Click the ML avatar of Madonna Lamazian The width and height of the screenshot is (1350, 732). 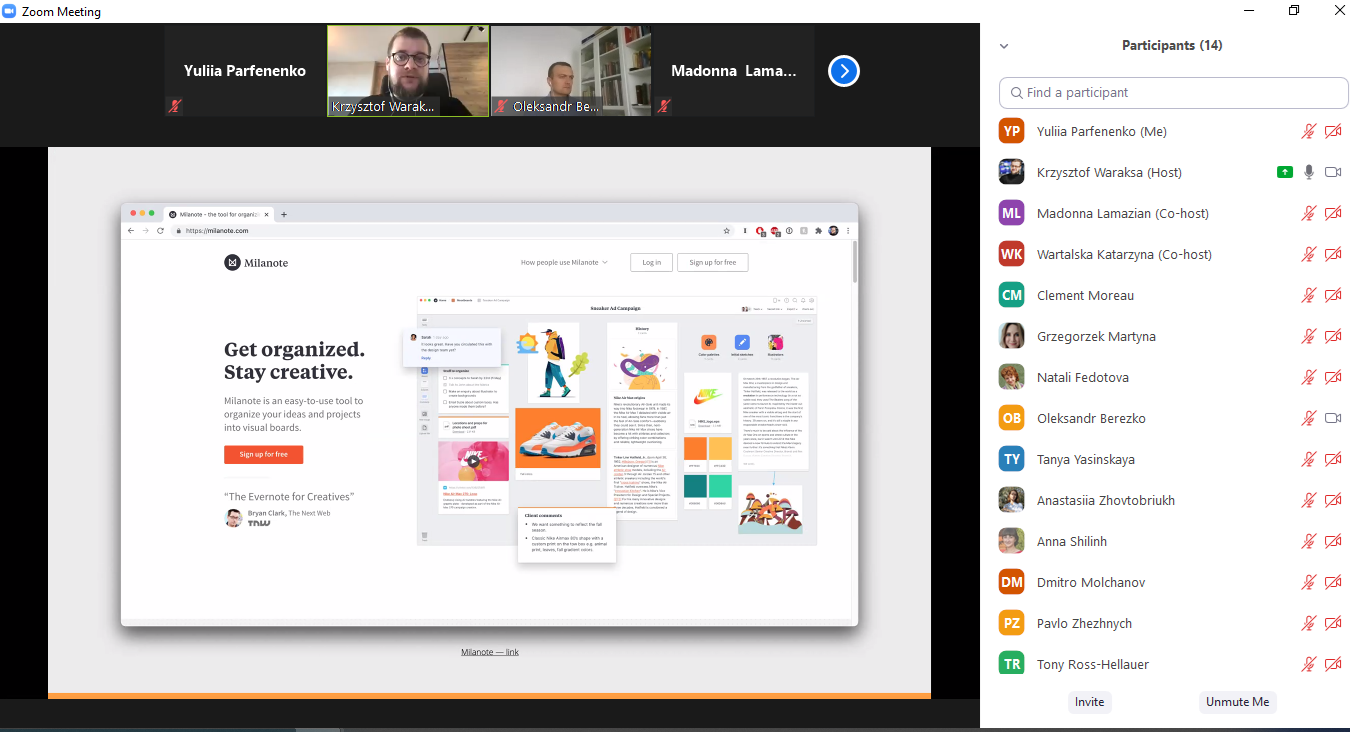(1012, 213)
